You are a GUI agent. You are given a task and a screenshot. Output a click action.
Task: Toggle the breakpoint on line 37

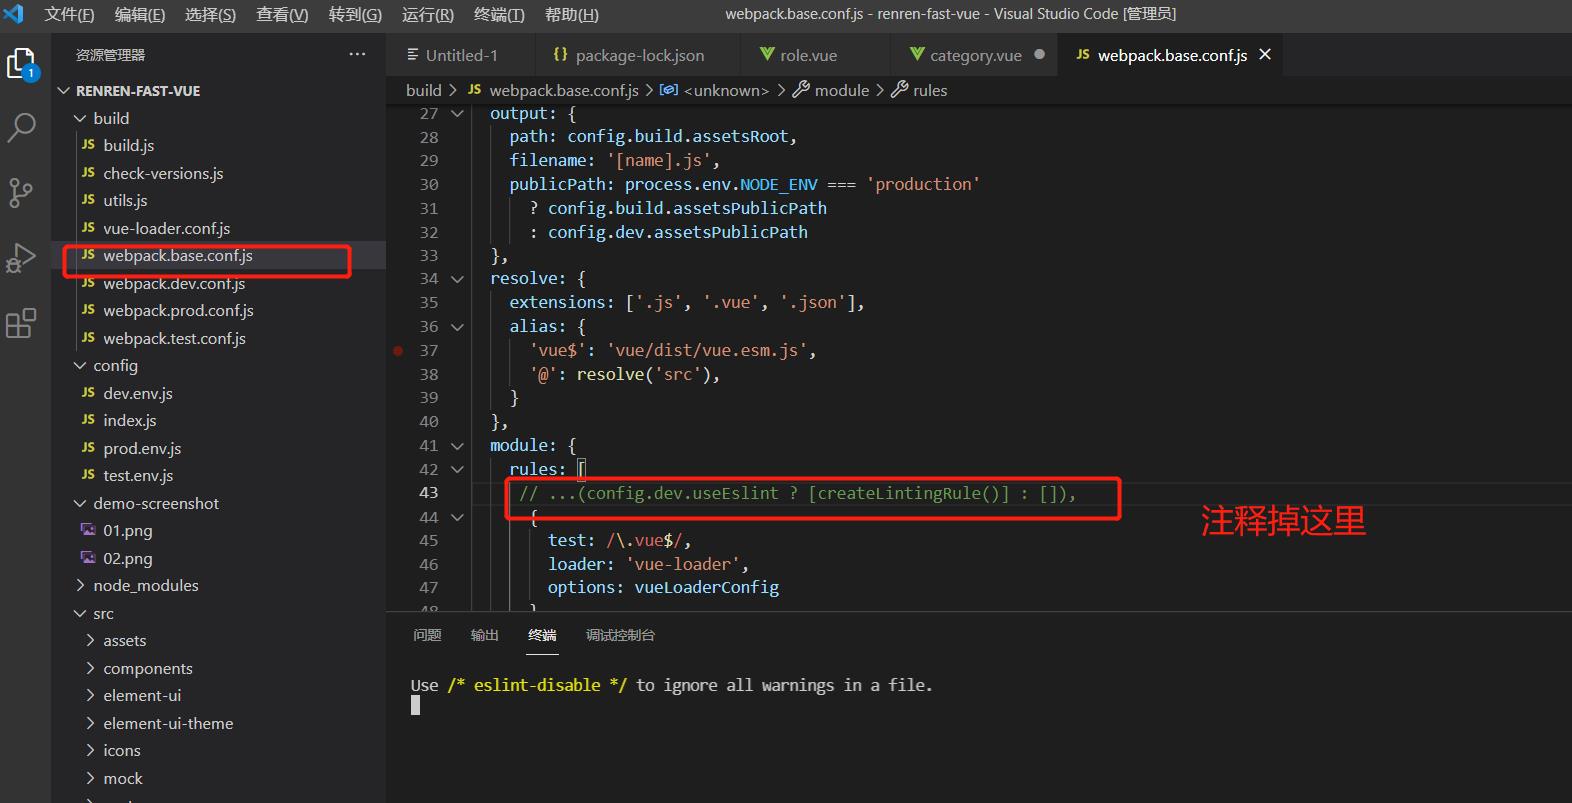coord(398,351)
